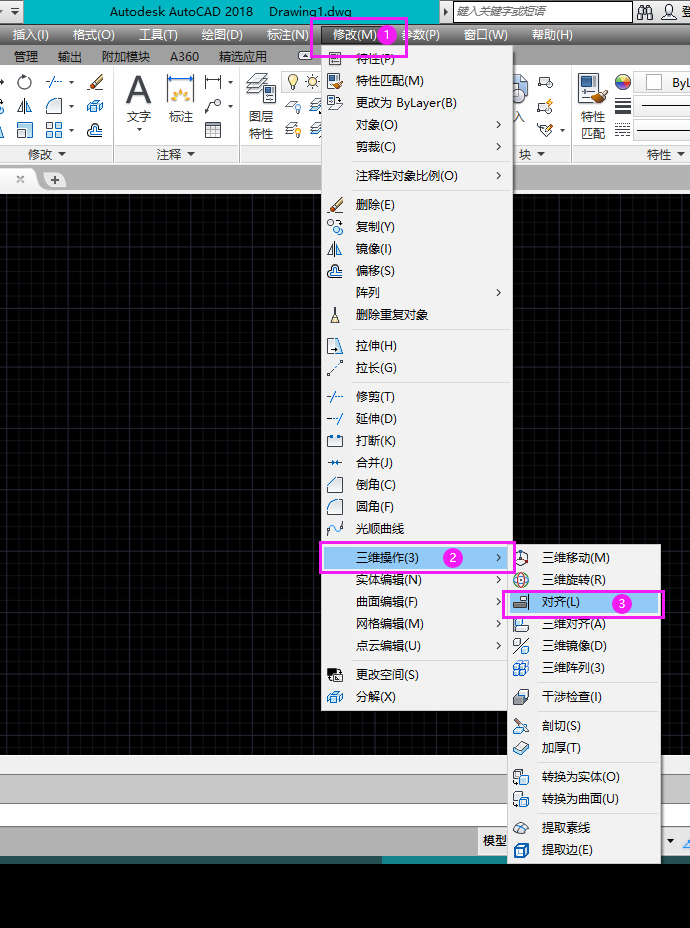Expand the 曲面编辑(F) submenu
Viewport: 690px width, 928px height.
click(x=417, y=602)
